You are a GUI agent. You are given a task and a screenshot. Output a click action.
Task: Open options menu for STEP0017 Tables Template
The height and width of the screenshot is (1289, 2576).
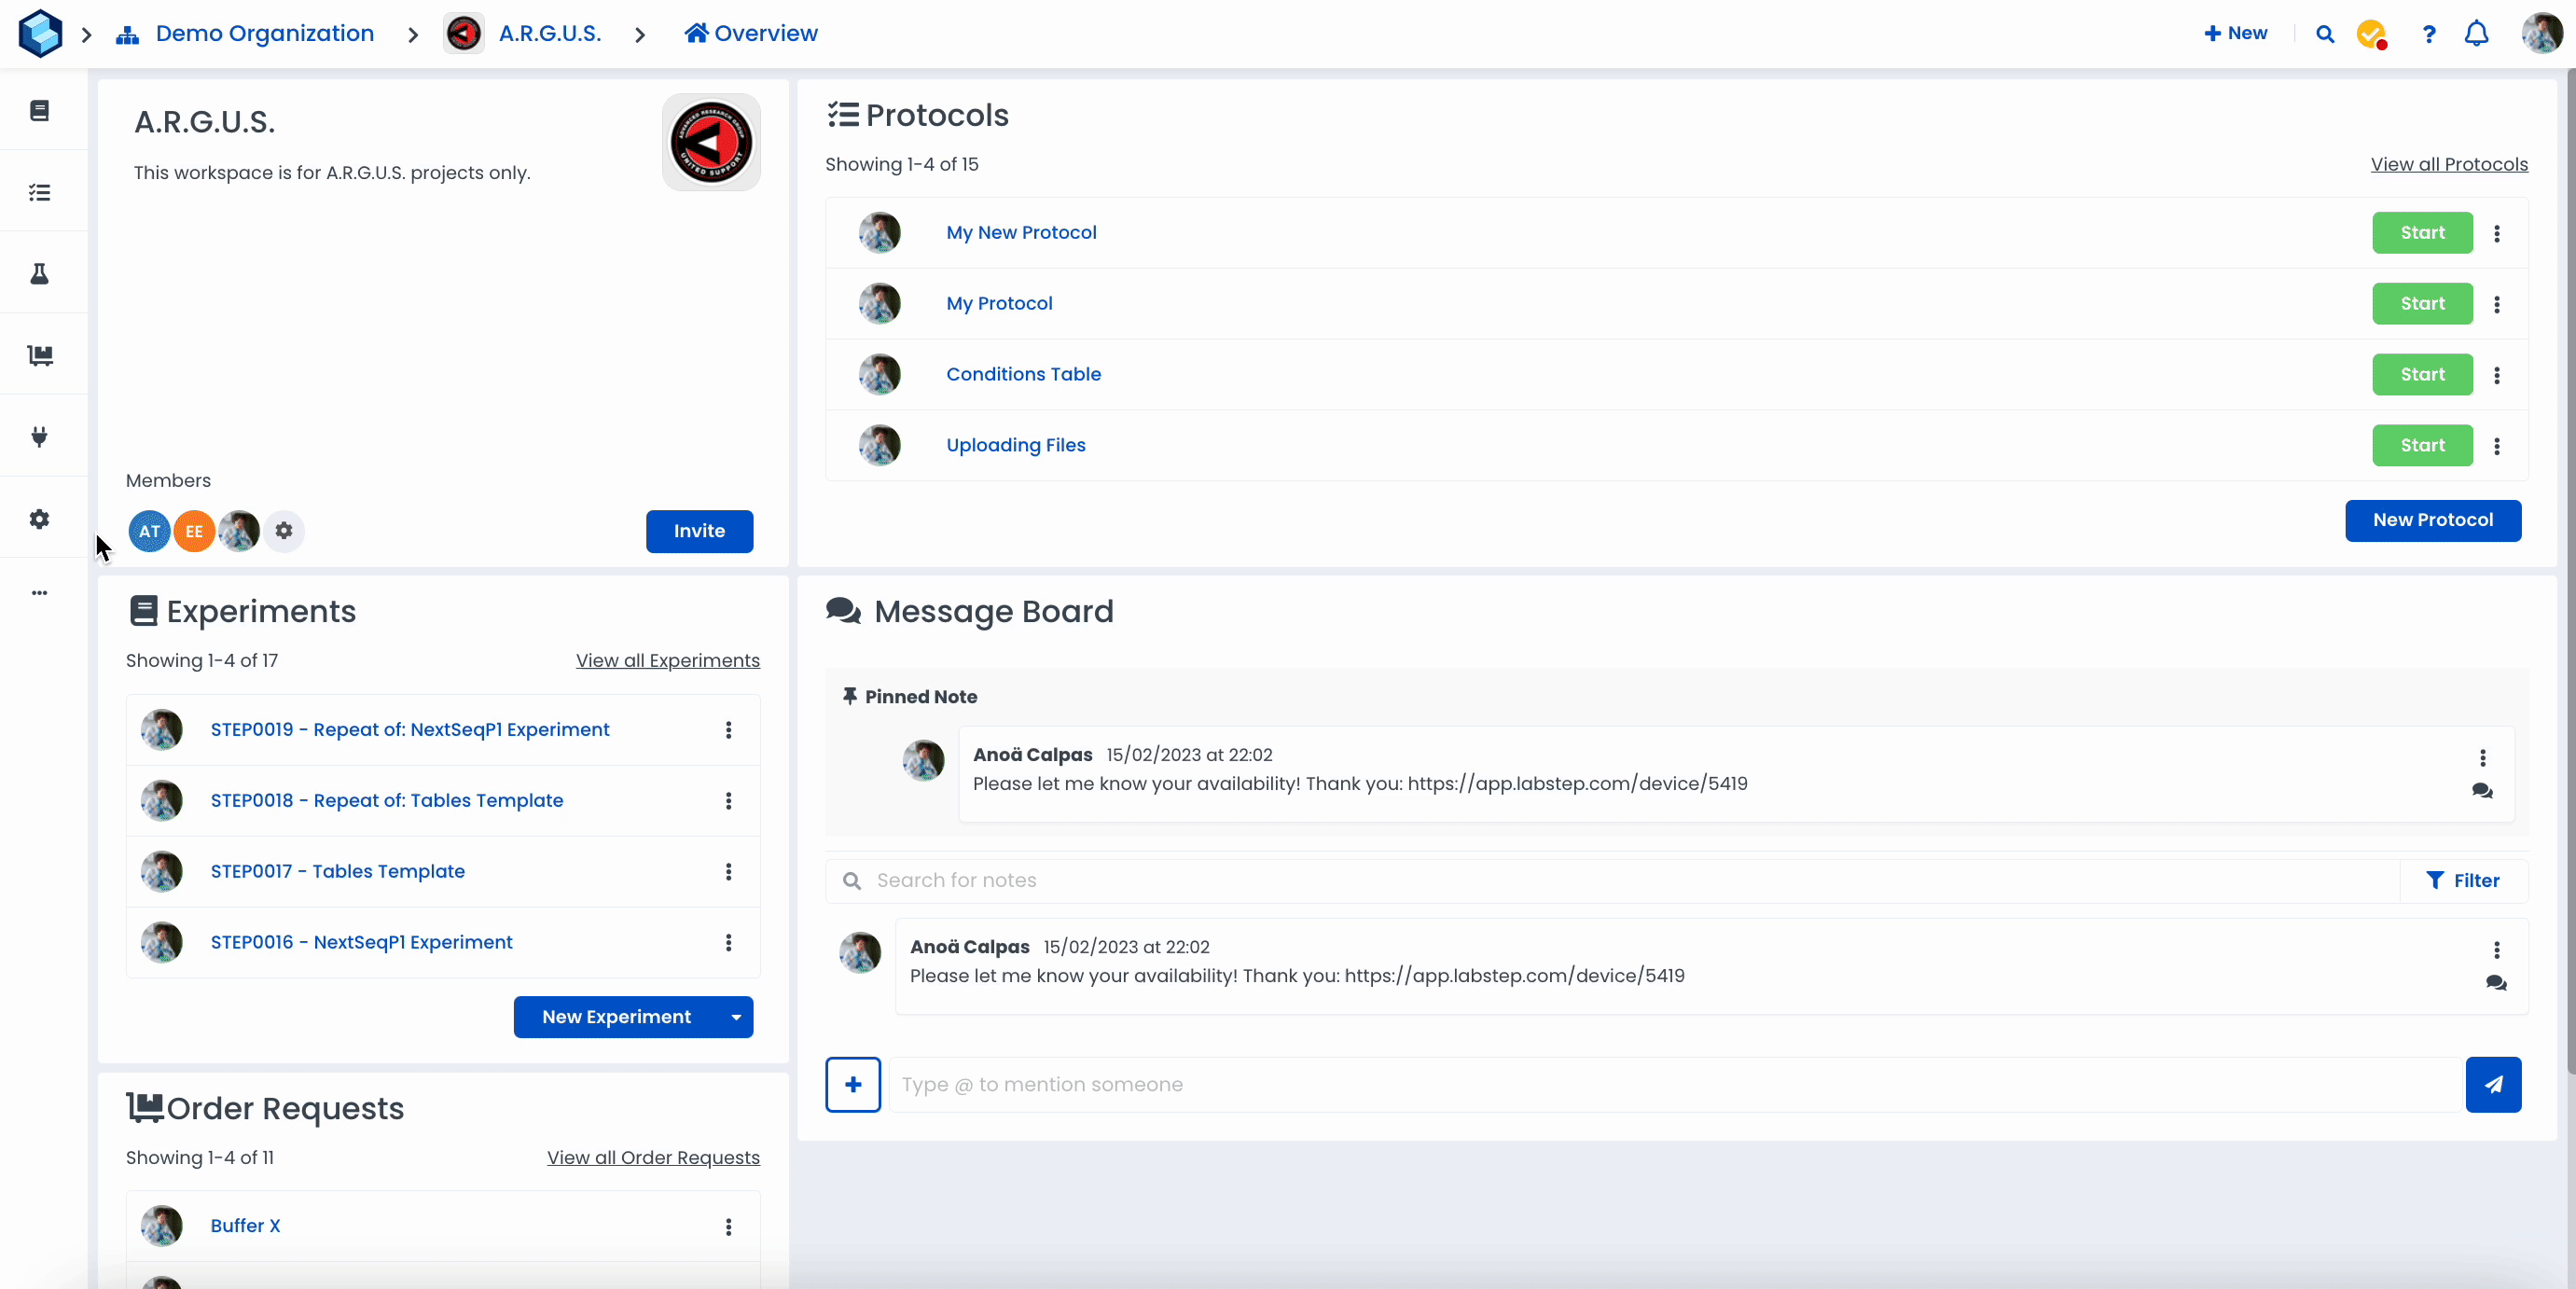(x=729, y=872)
